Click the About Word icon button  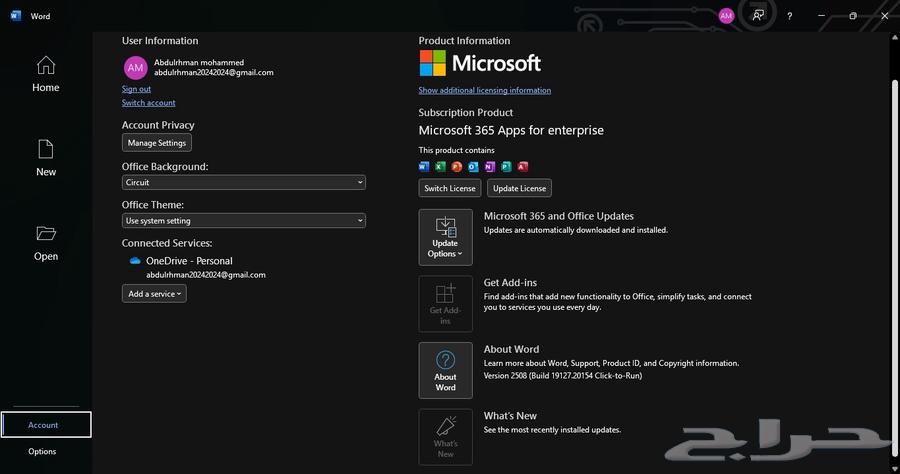(x=445, y=370)
